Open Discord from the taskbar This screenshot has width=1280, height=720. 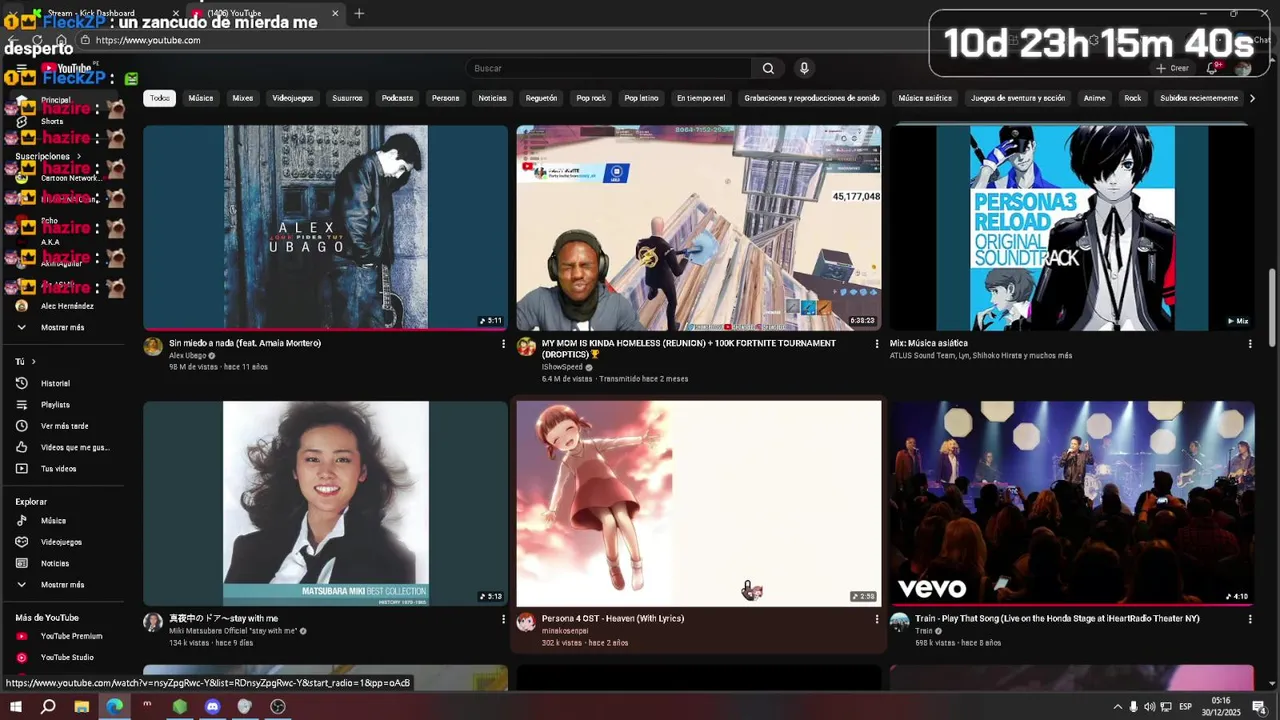click(x=212, y=706)
